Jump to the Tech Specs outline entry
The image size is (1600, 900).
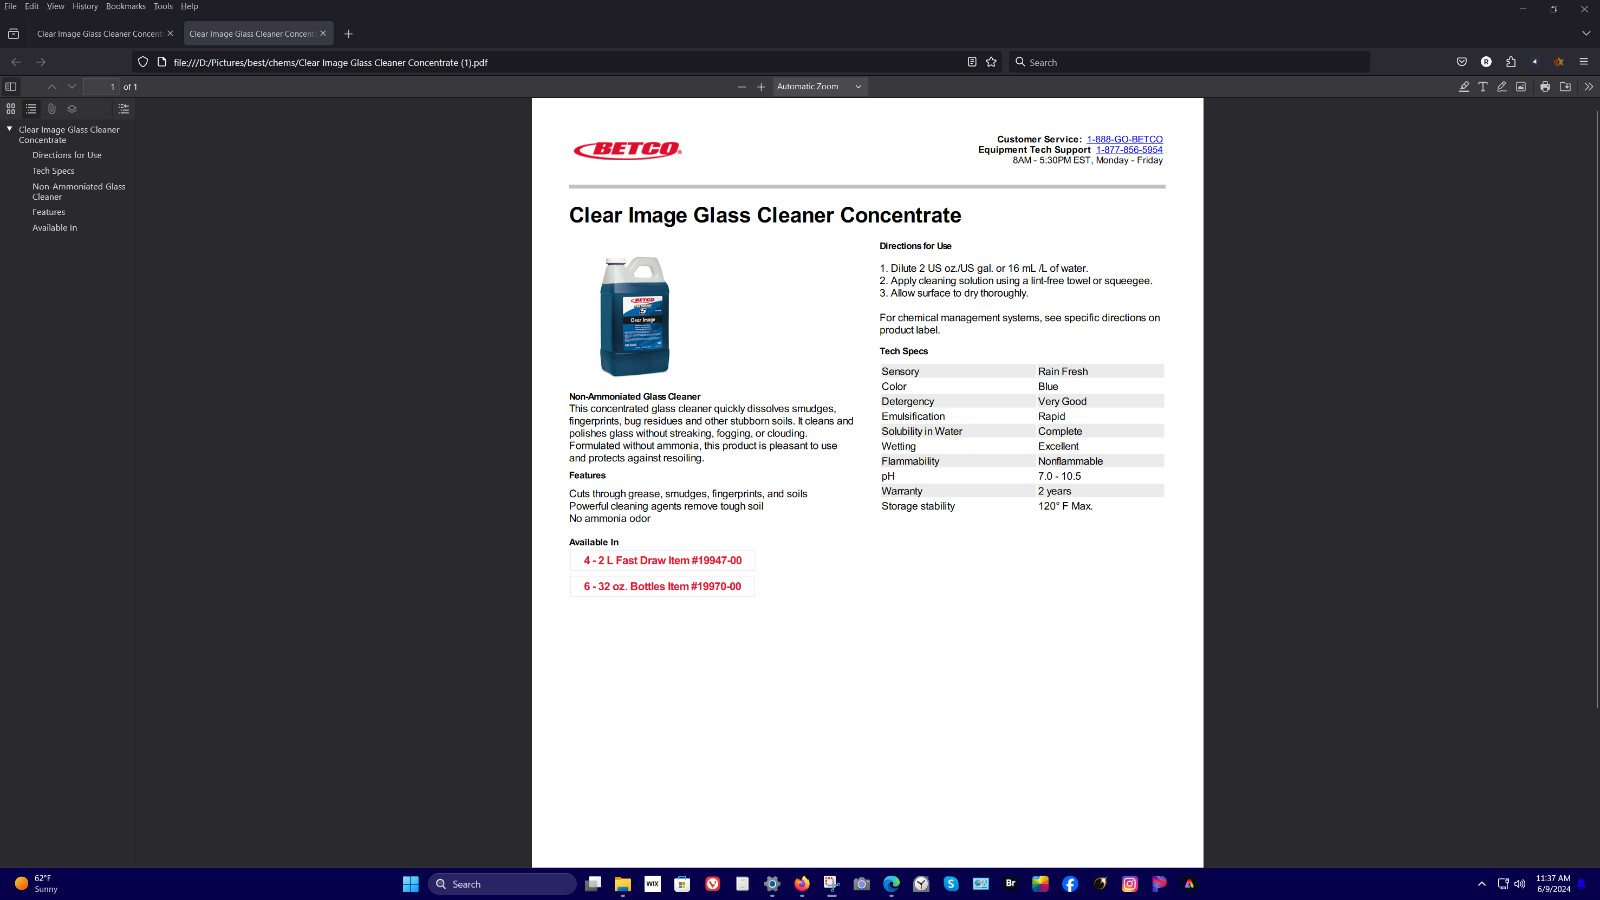(x=53, y=171)
